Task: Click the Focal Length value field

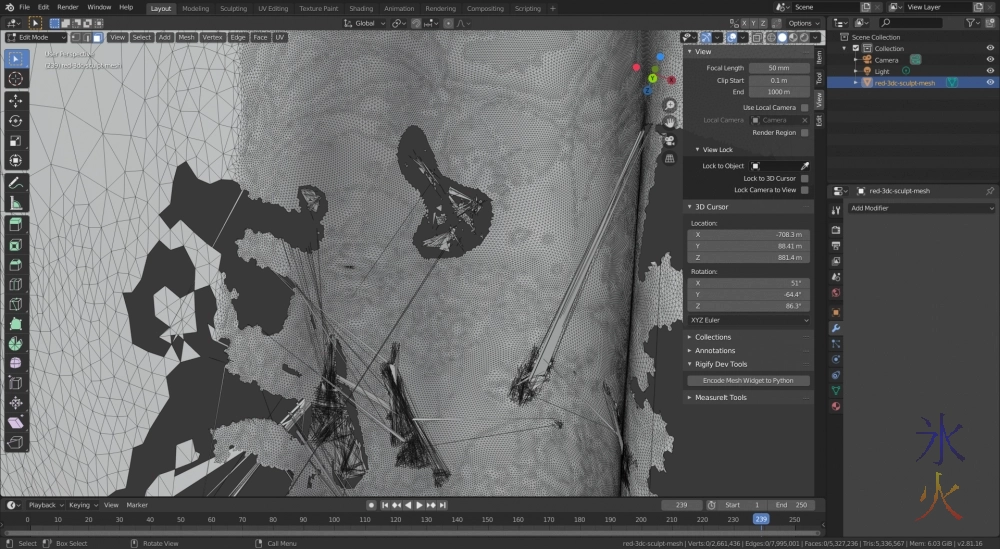Action: pos(779,68)
